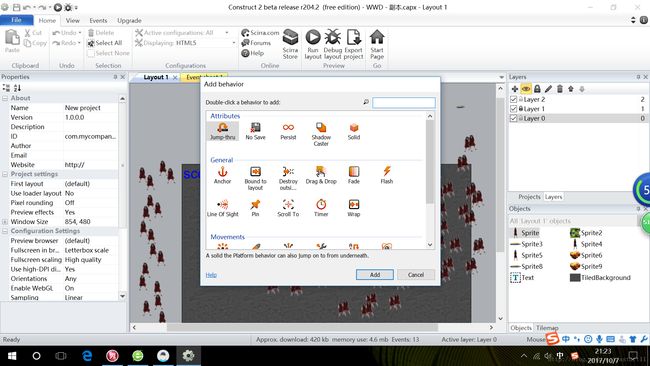Click the layer lock icon in Layers toolbar
Viewport: 650px width, 366px height.
537,89
